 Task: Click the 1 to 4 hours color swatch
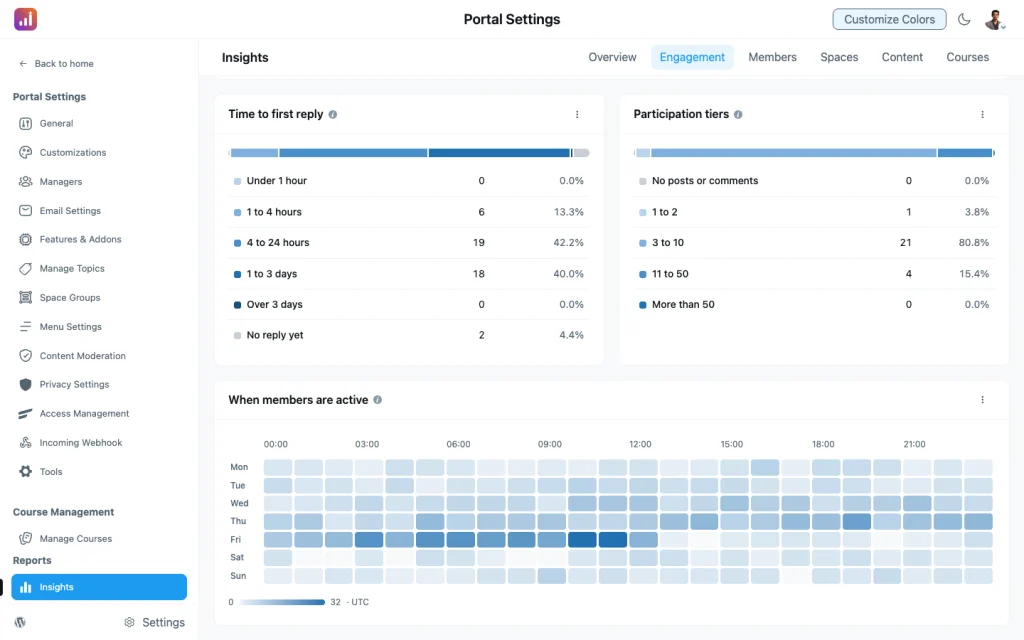237,212
